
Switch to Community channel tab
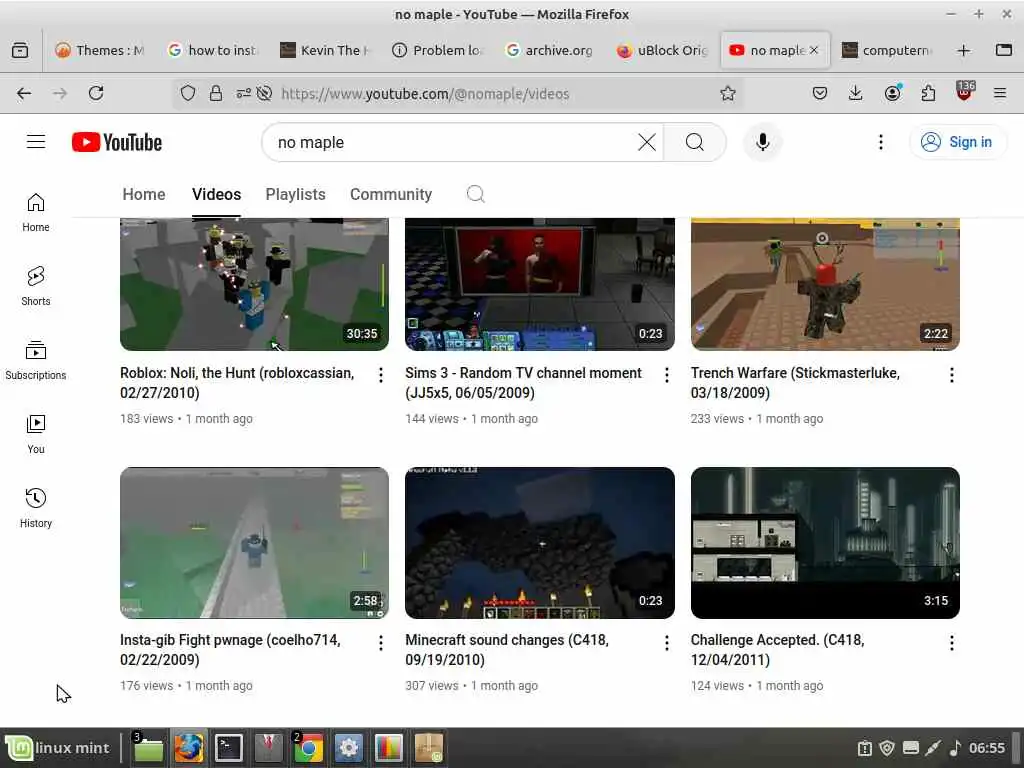click(x=391, y=195)
